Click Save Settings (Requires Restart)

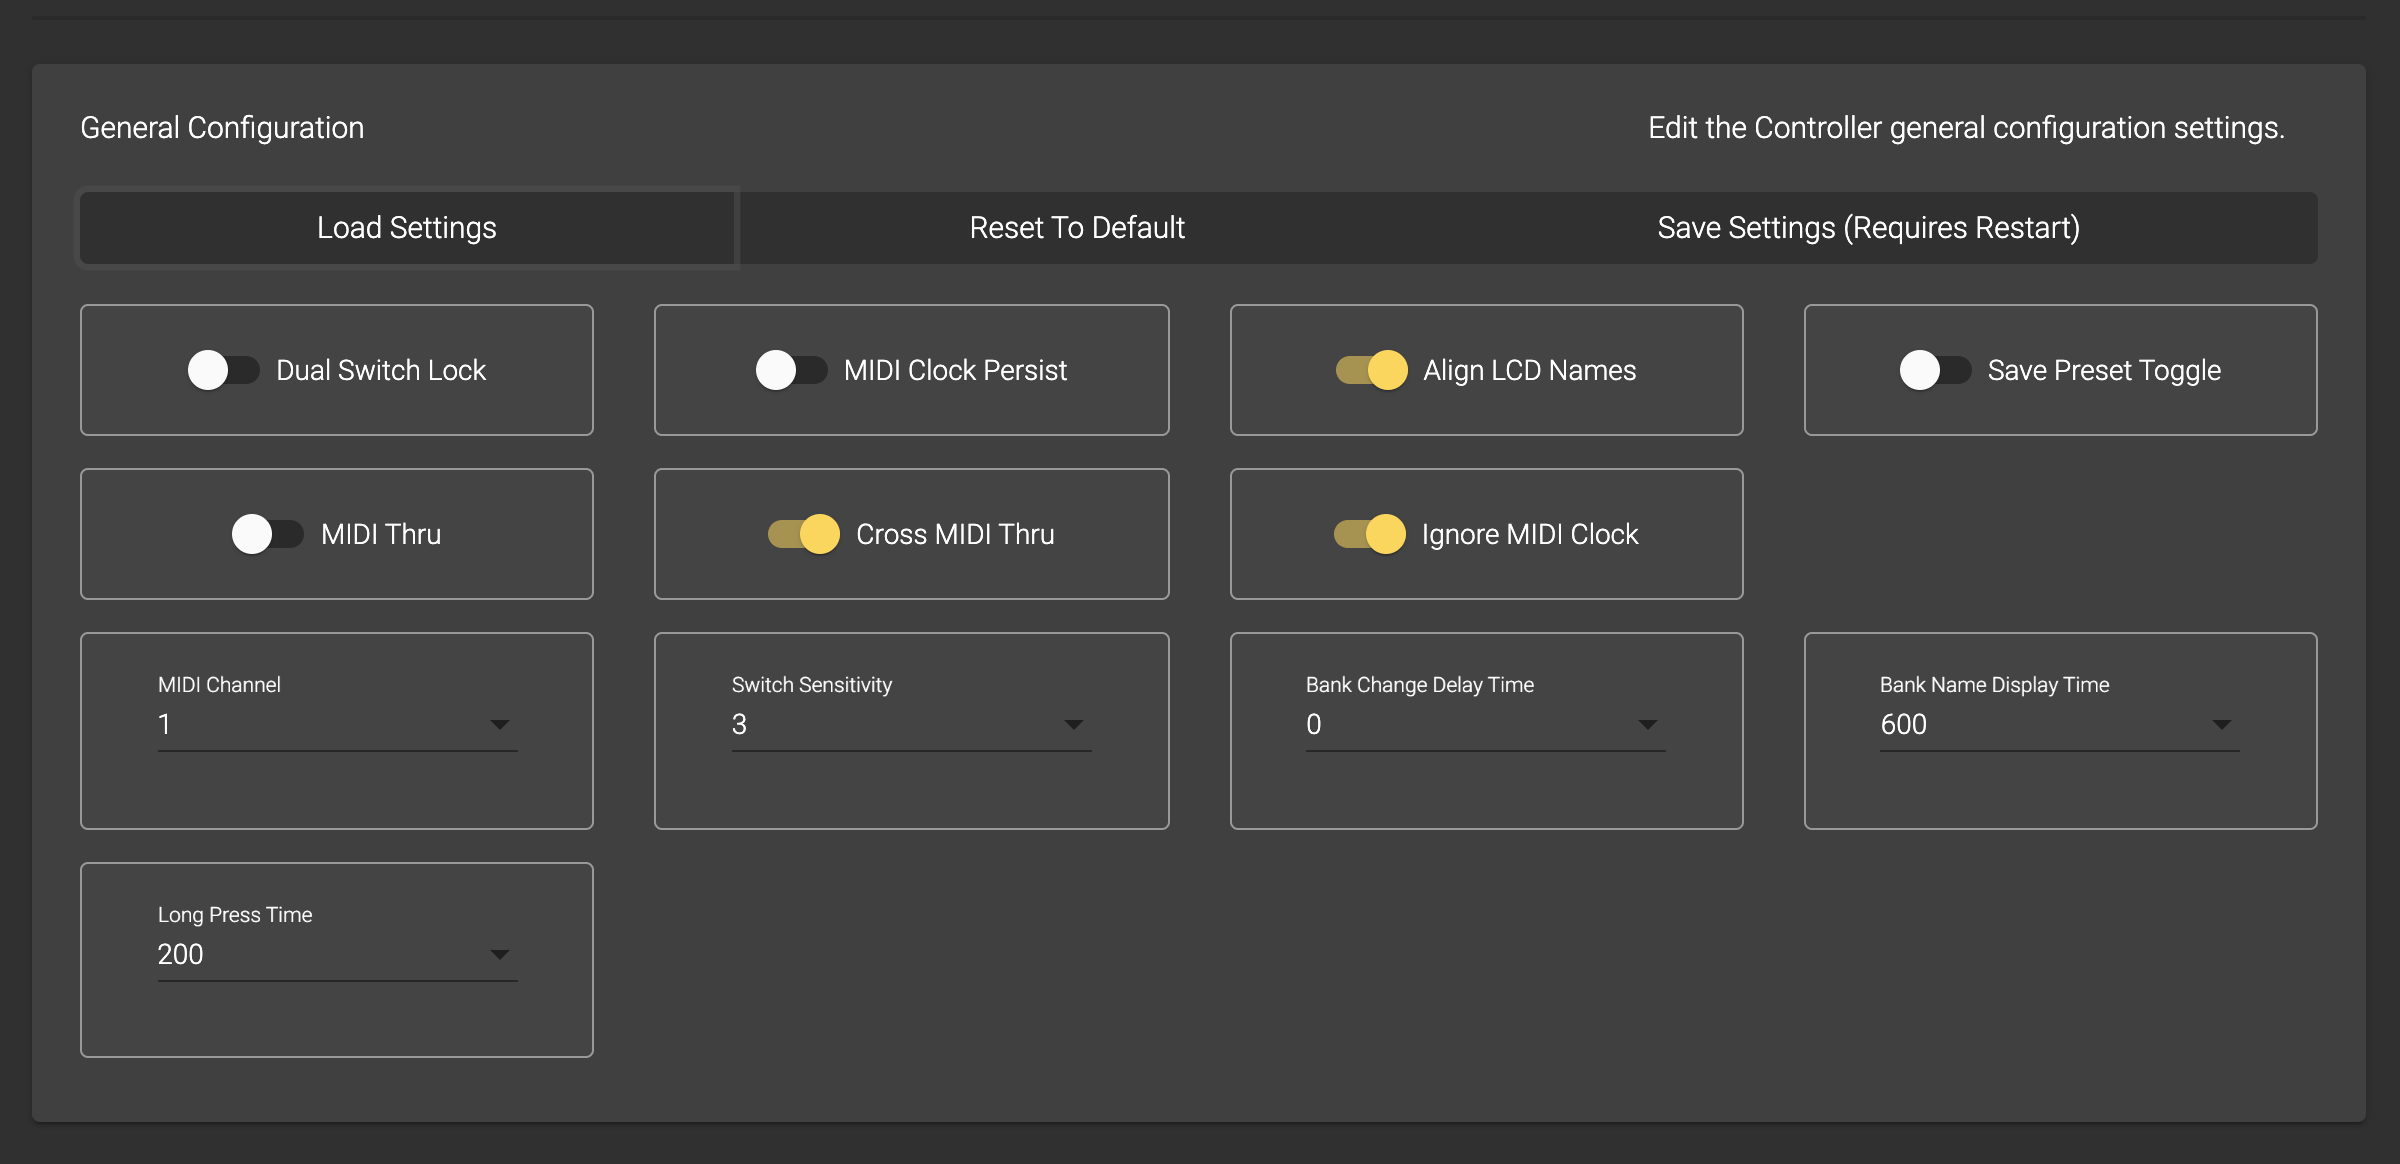point(1868,228)
